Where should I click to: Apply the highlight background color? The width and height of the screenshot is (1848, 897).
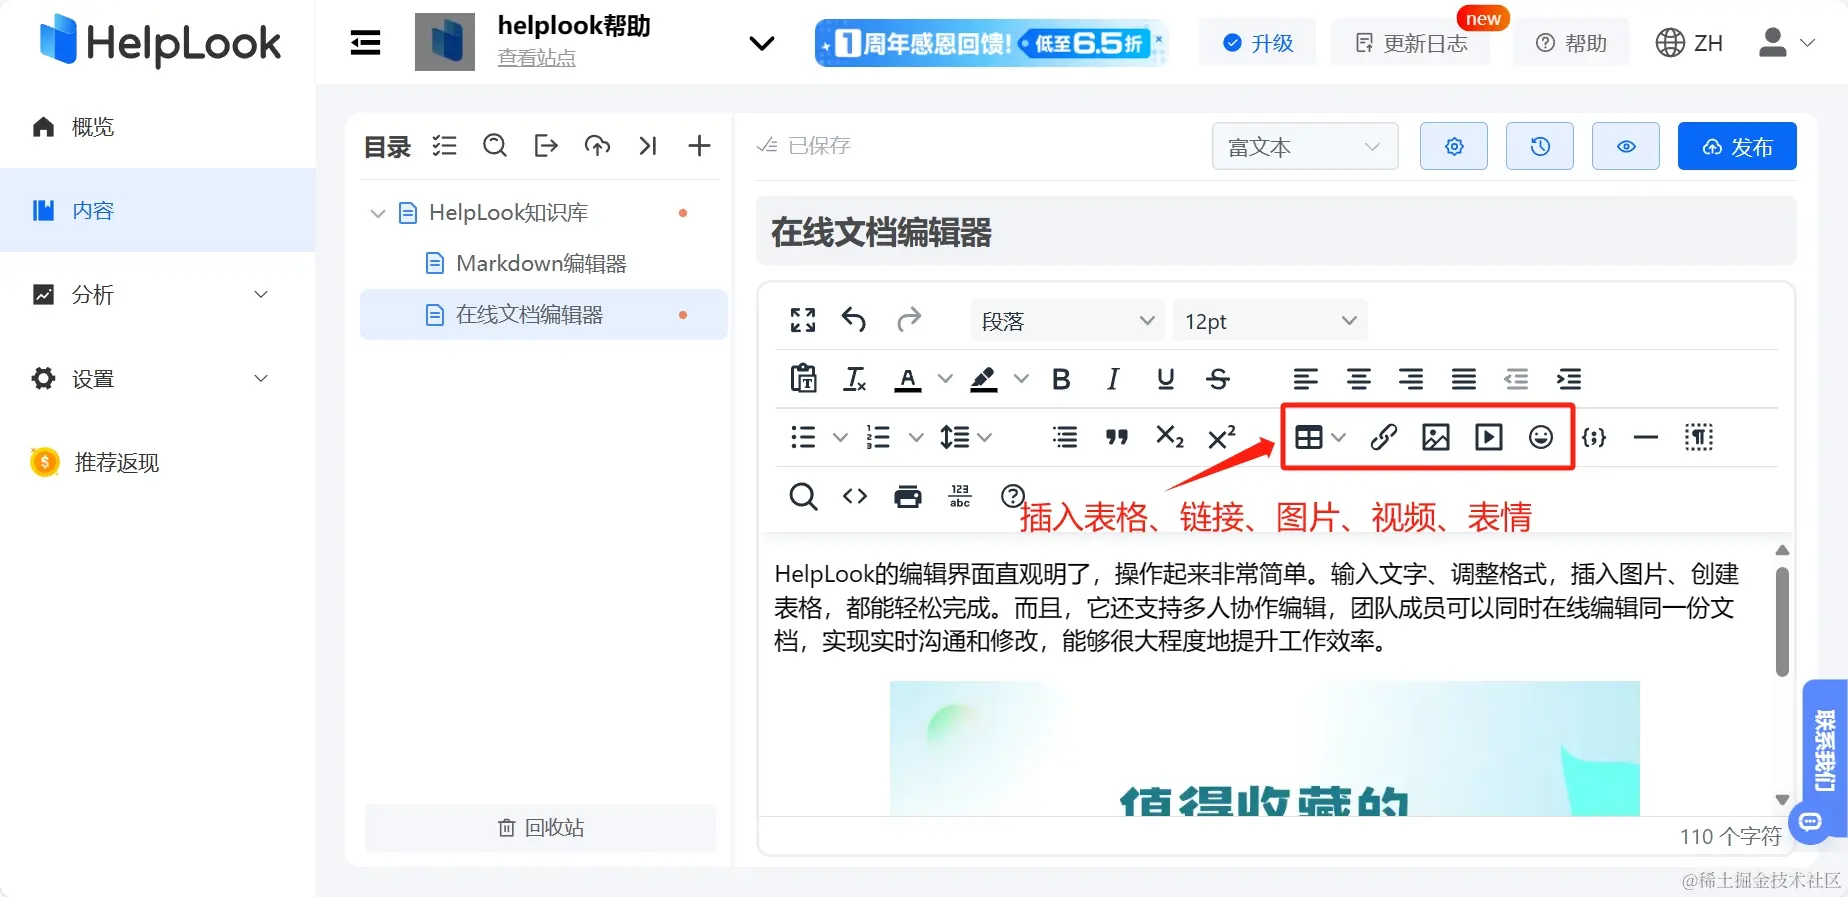point(984,379)
